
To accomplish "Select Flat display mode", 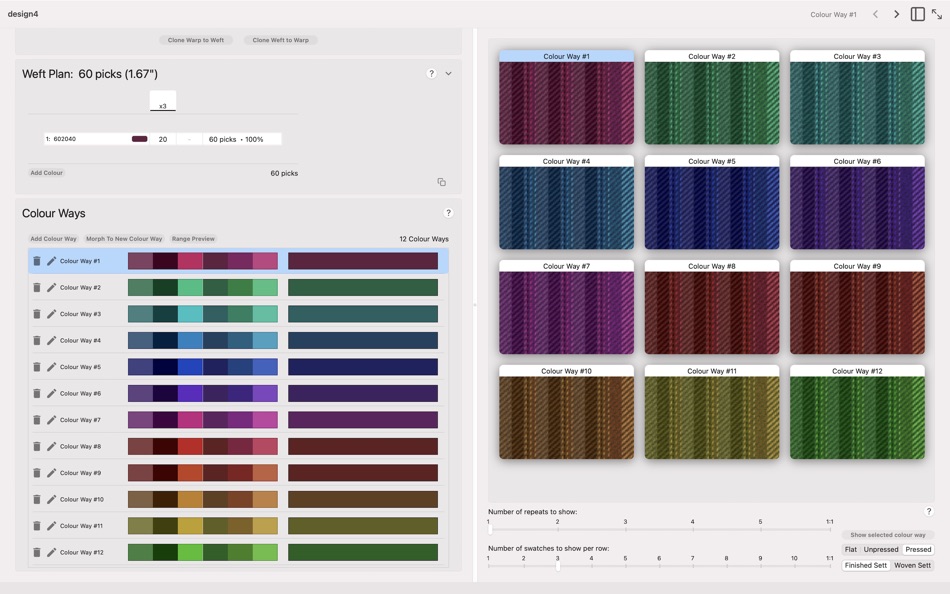I will pyautogui.click(x=851, y=550).
